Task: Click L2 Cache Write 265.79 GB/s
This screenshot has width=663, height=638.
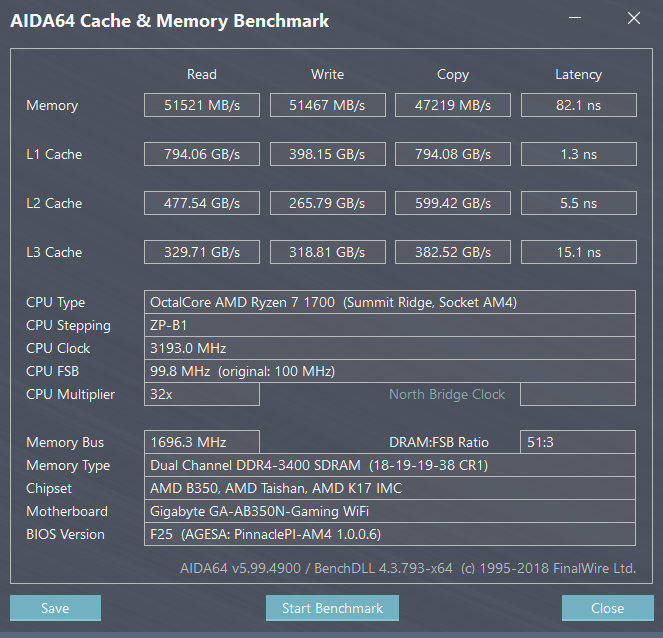Action: [327, 203]
